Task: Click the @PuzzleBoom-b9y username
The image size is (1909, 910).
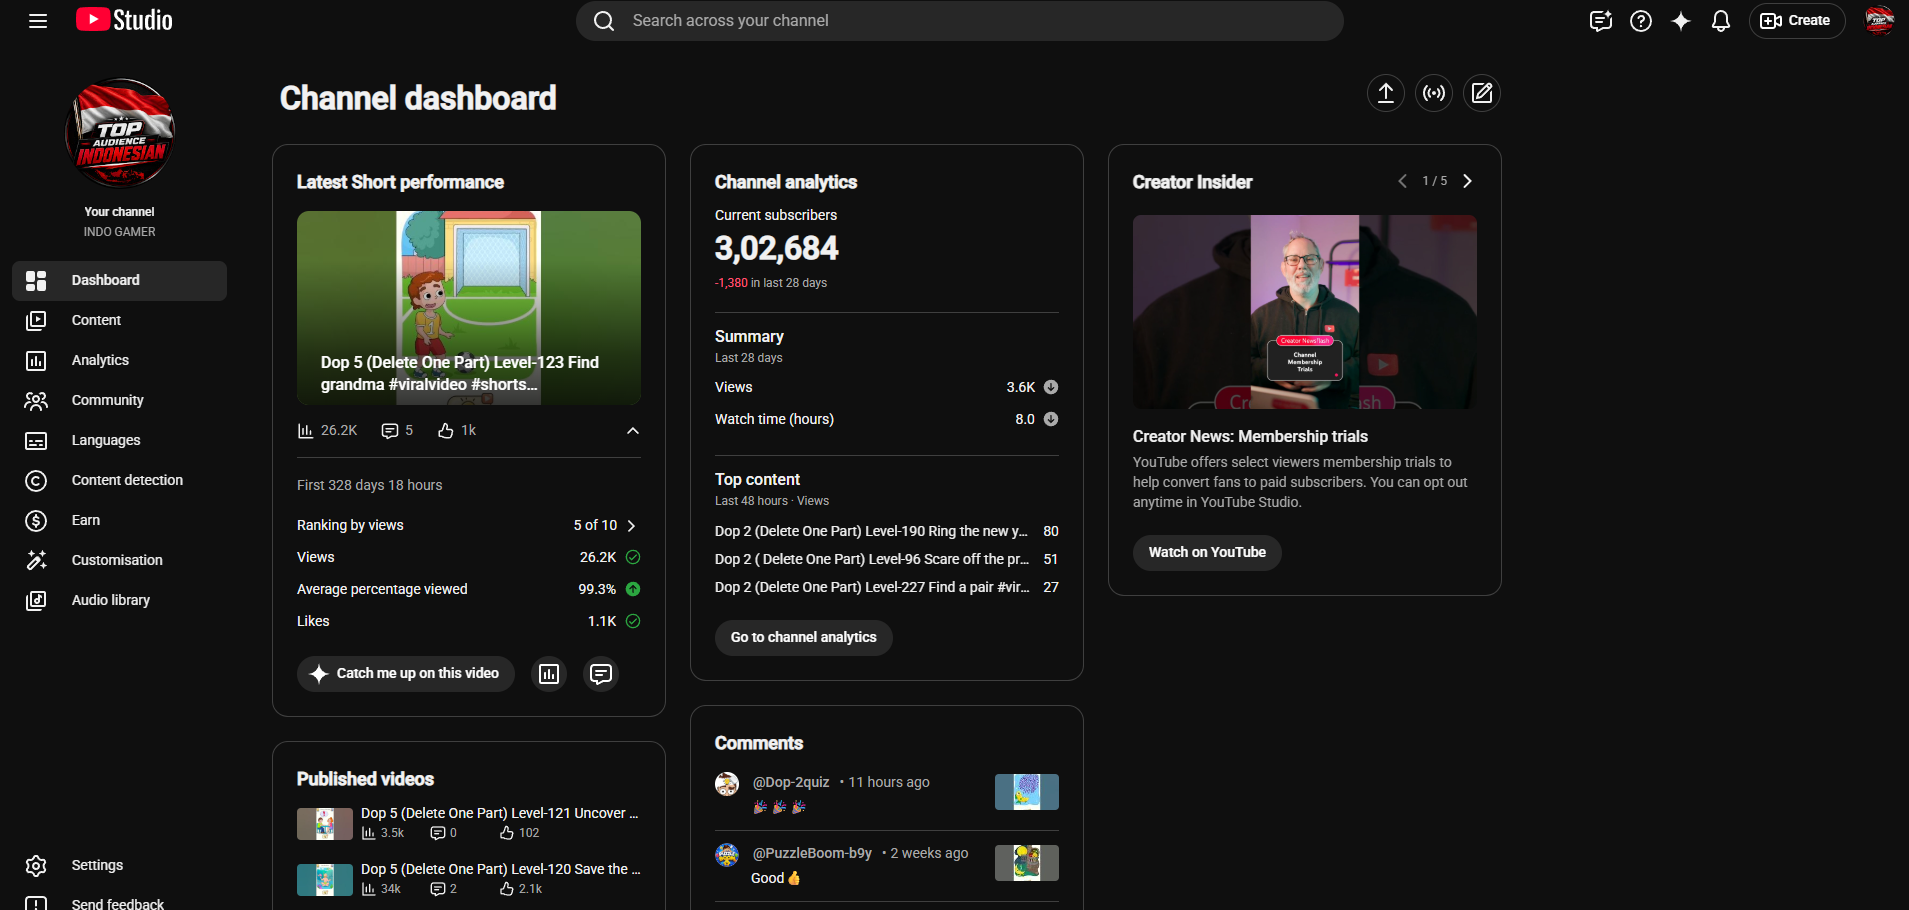Action: [812, 853]
